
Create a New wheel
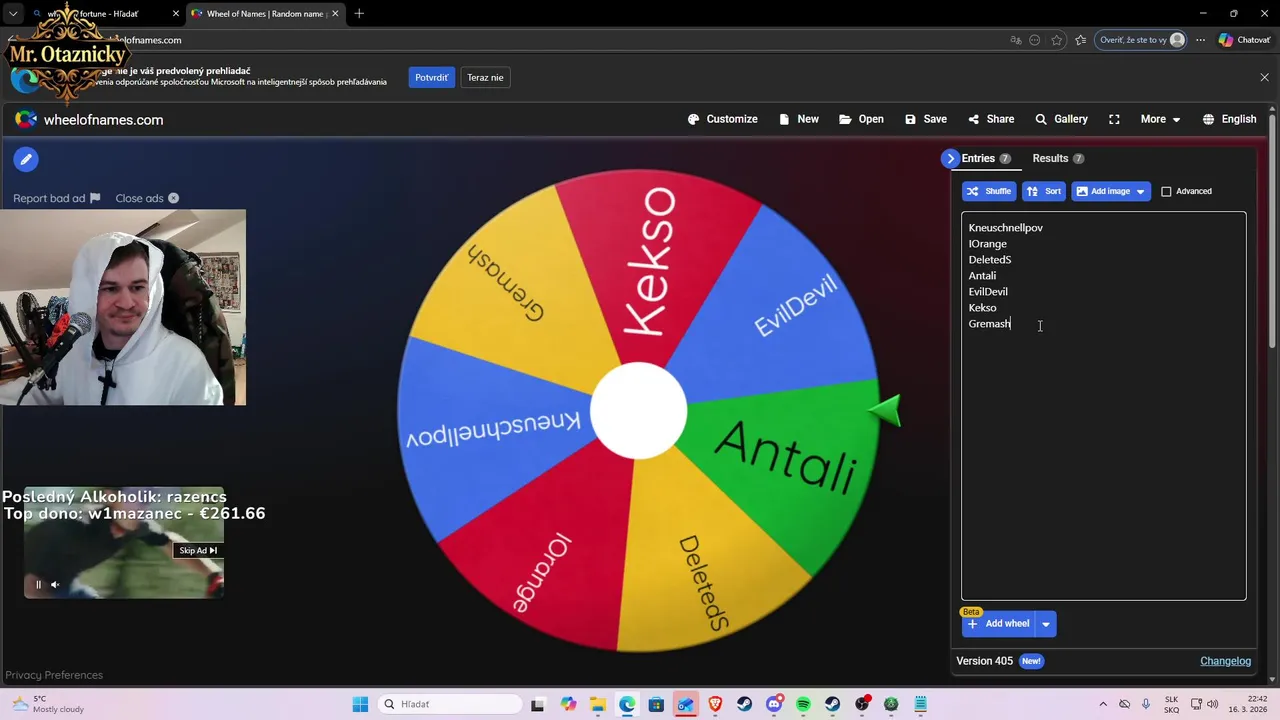(798, 119)
